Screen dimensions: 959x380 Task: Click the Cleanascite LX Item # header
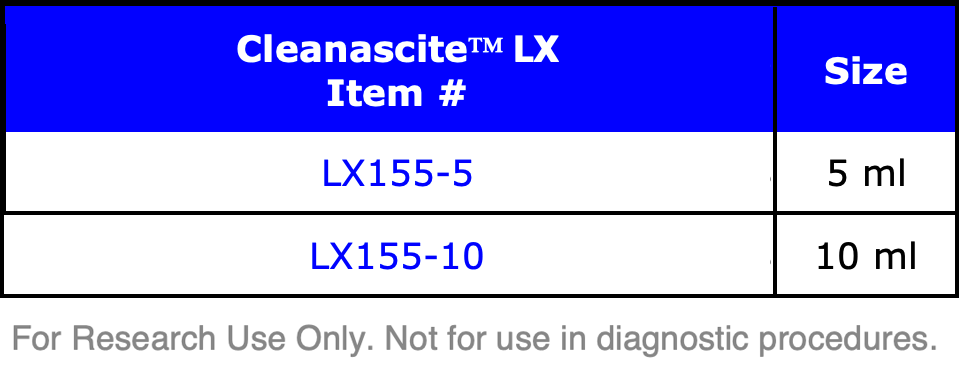coord(398,72)
